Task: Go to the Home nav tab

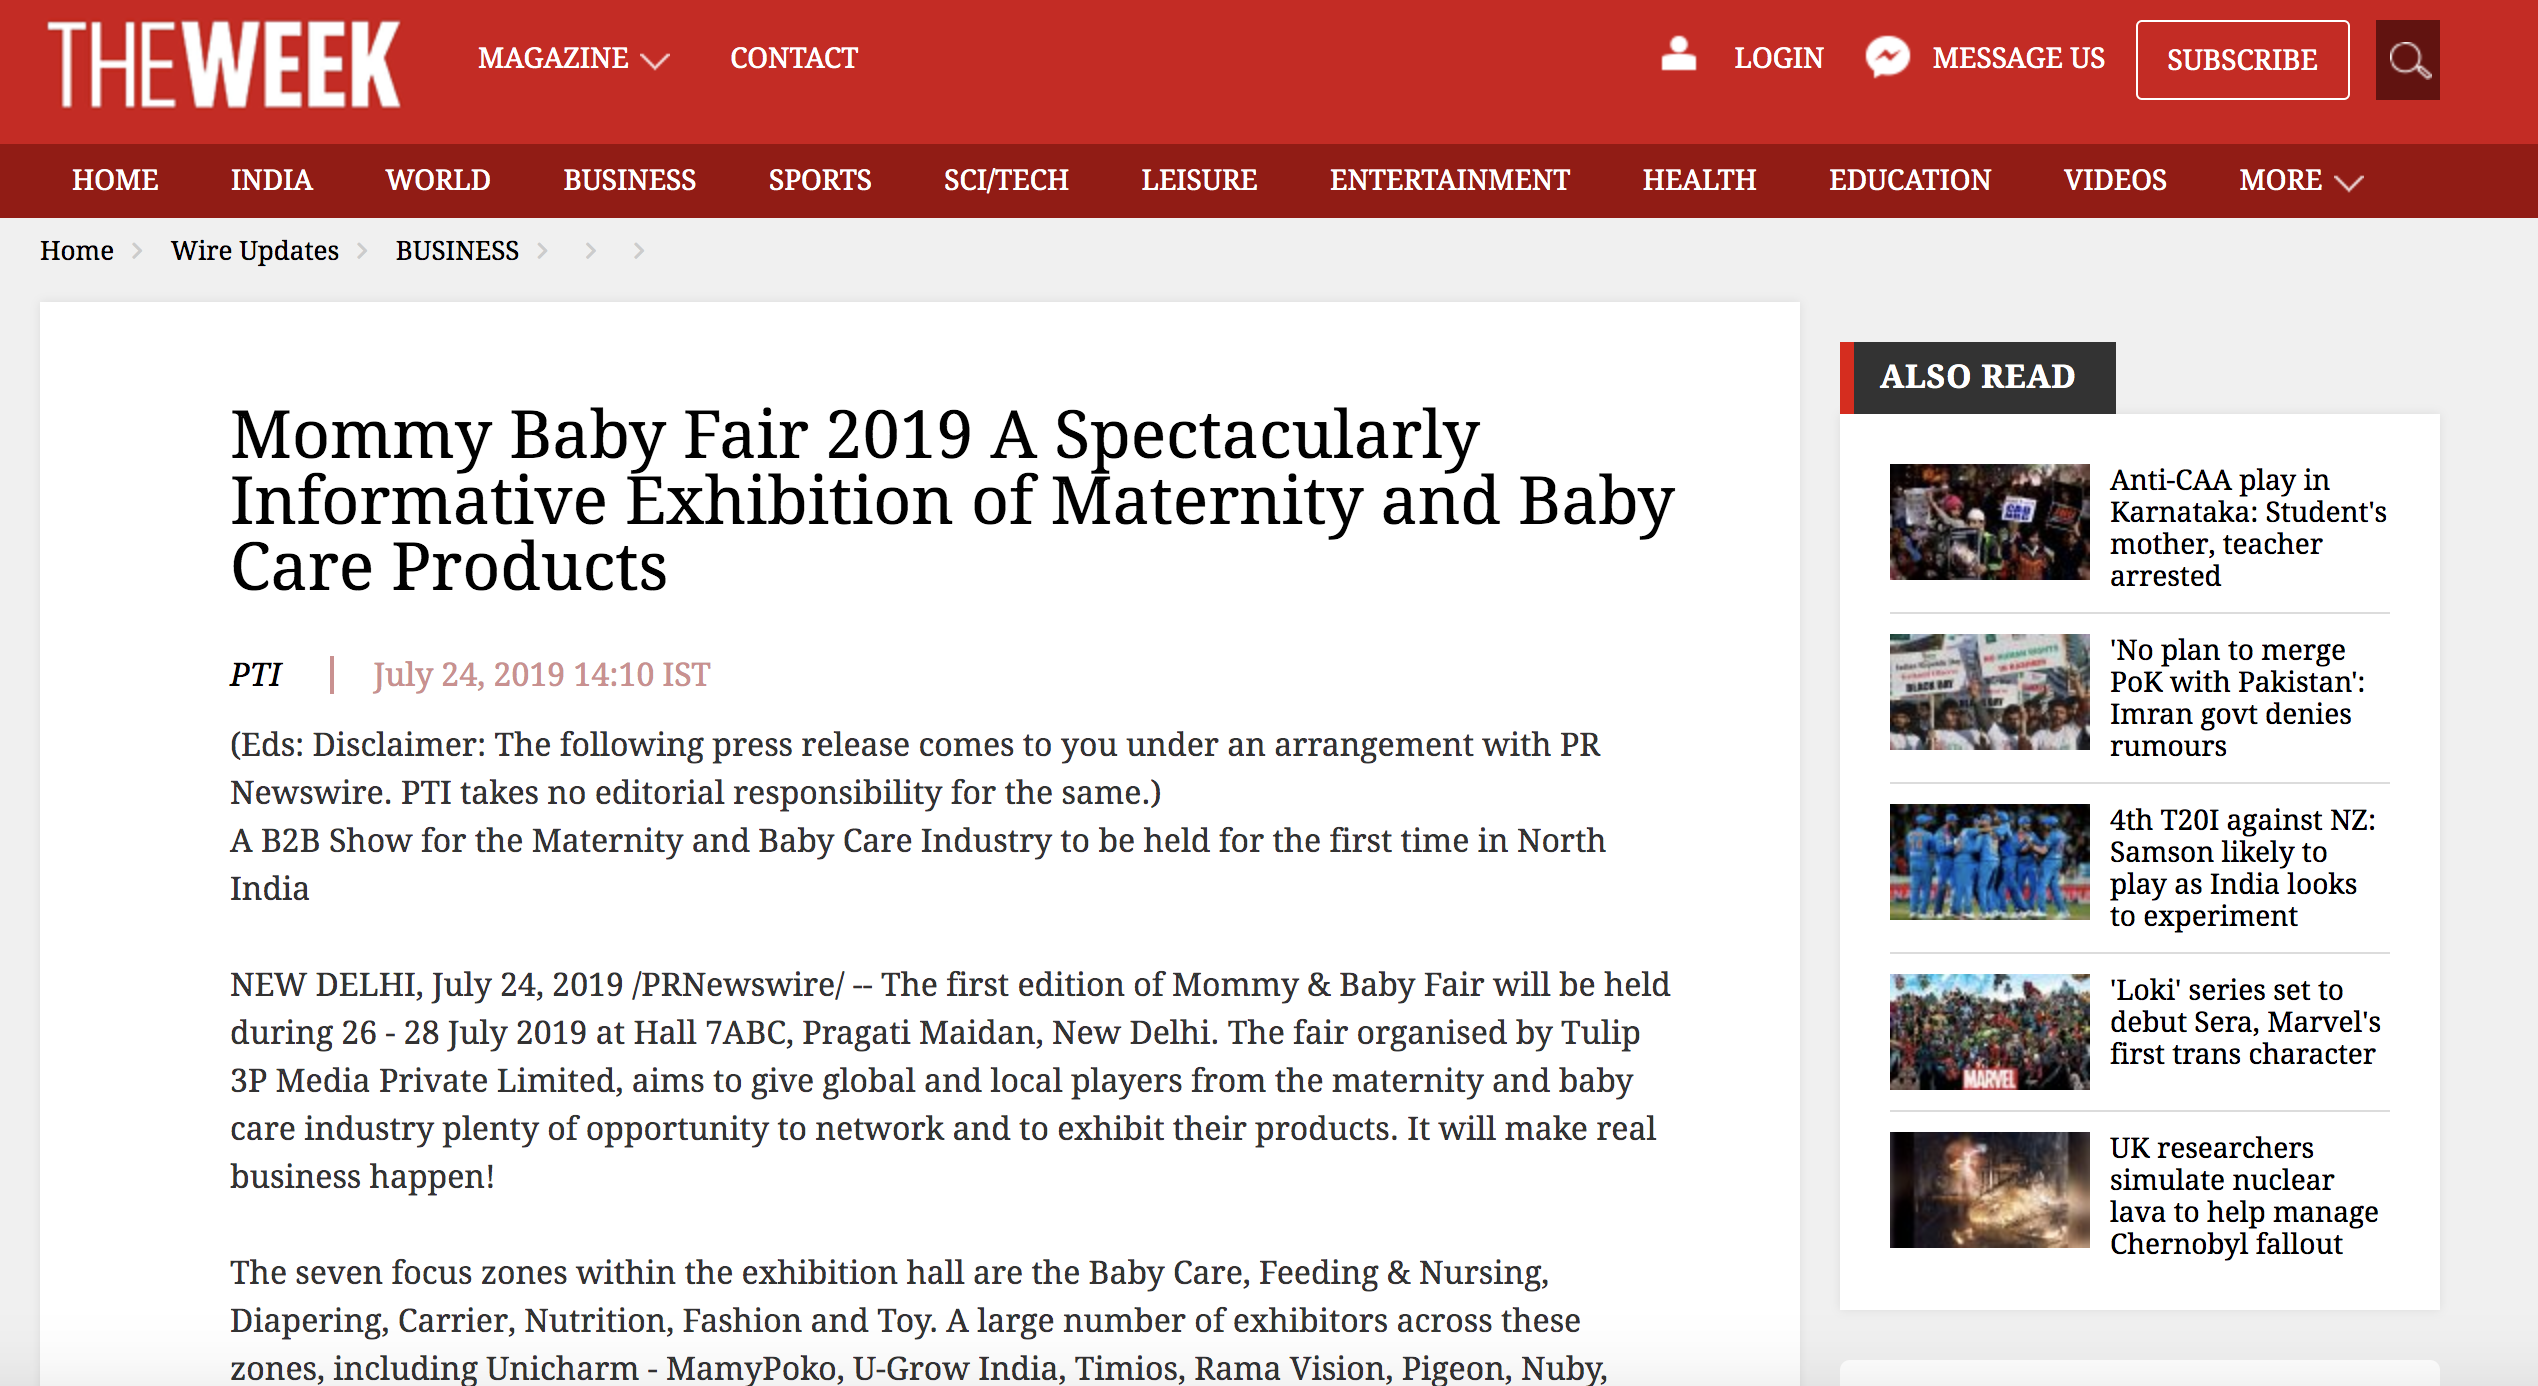Action: click(115, 180)
